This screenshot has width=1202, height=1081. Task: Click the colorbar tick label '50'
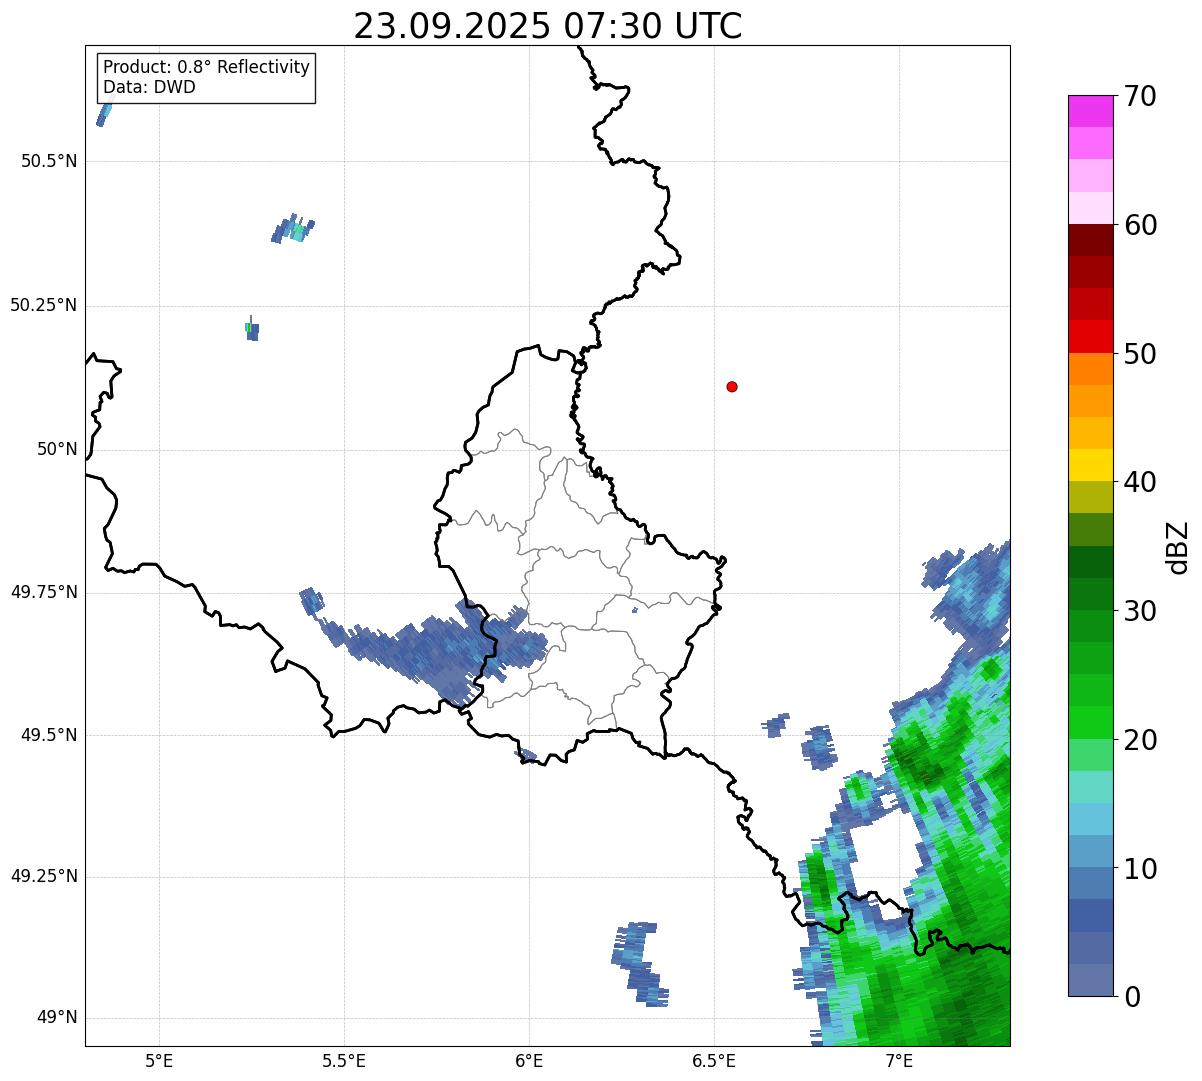click(1140, 354)
